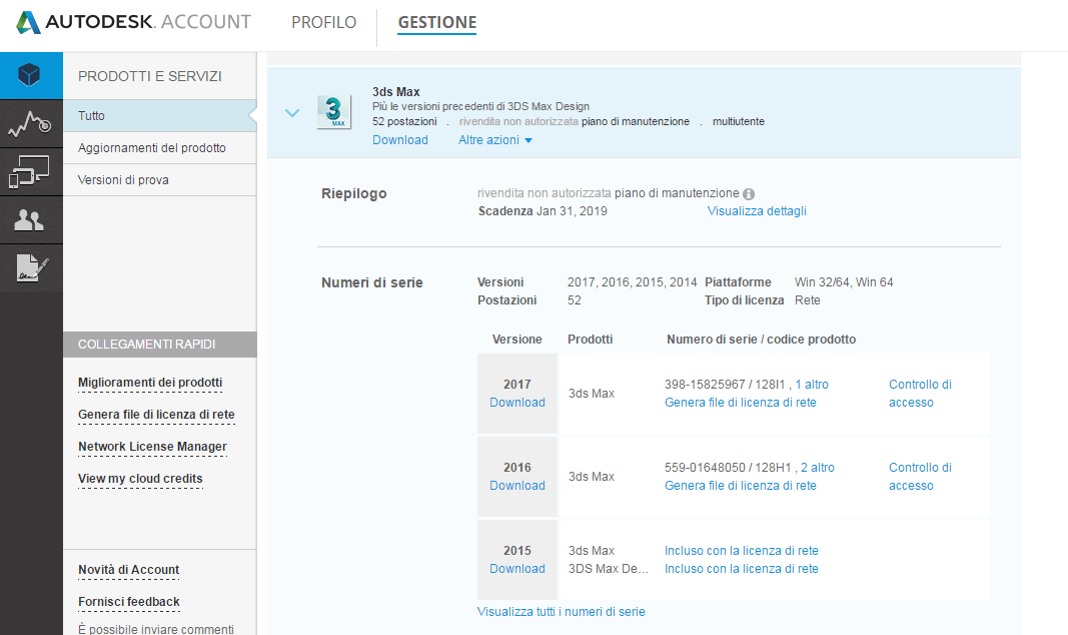1068x635 pixels.
Task: Switch to the GESTIONE tab
Action: click(437, 22)
